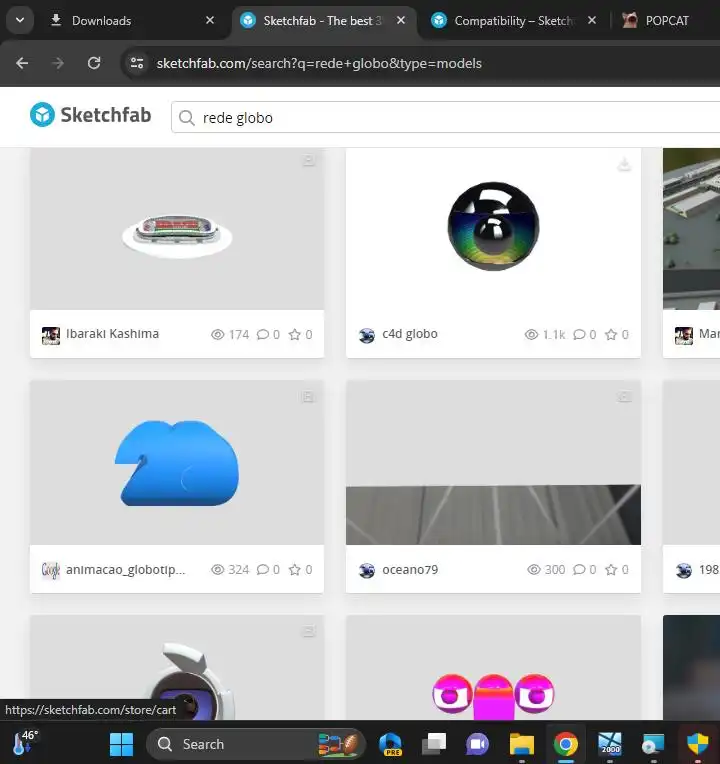
Task: Open the oceano79 model thumbnail
Action: [x=493, y=463]
